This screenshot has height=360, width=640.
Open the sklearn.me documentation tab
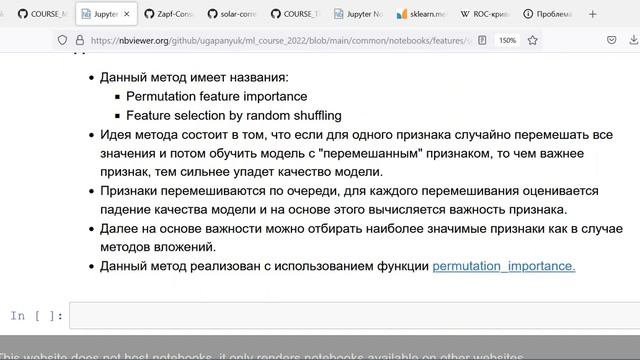coord(421,14)
